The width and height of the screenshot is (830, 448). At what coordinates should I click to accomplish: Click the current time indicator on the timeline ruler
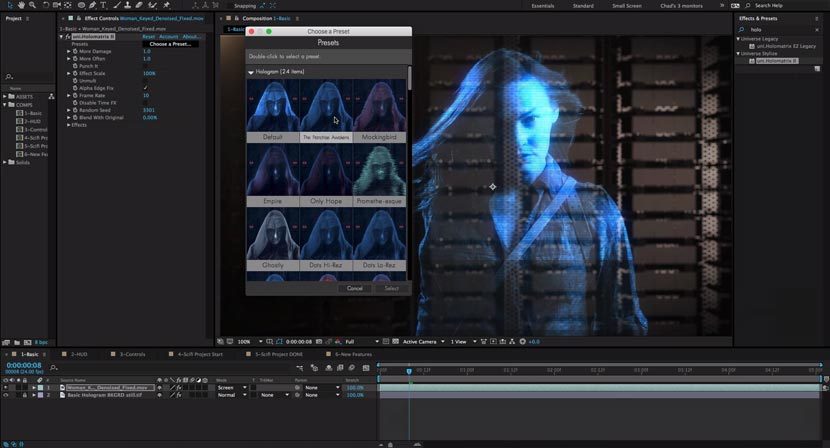tap(409, 371)
